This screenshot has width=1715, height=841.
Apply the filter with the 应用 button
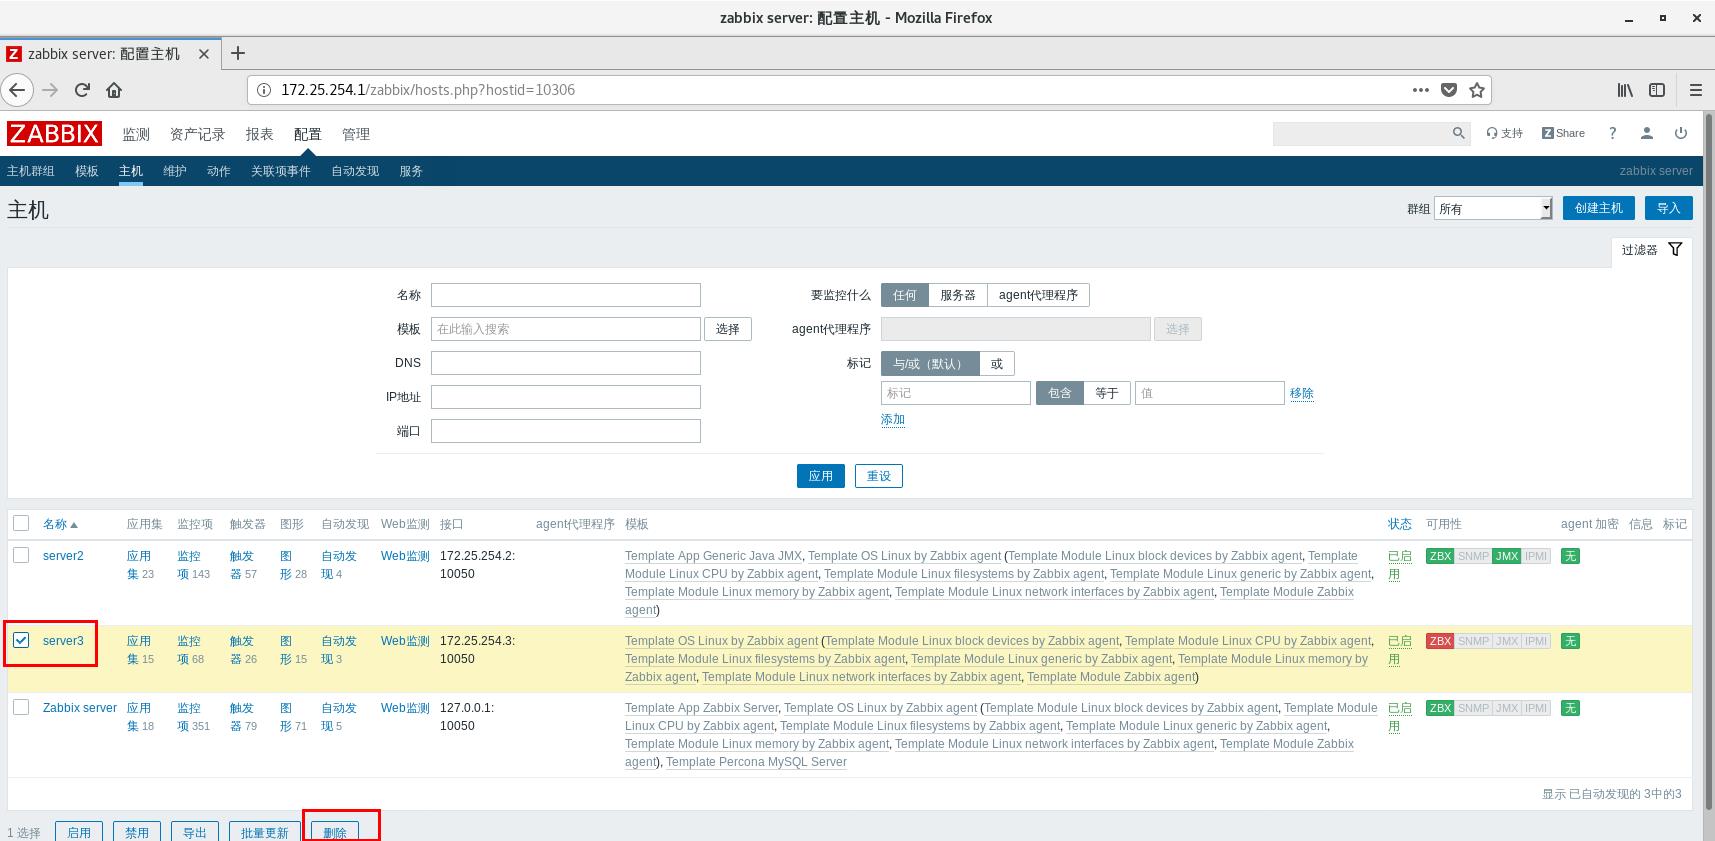tap(821, 476)
